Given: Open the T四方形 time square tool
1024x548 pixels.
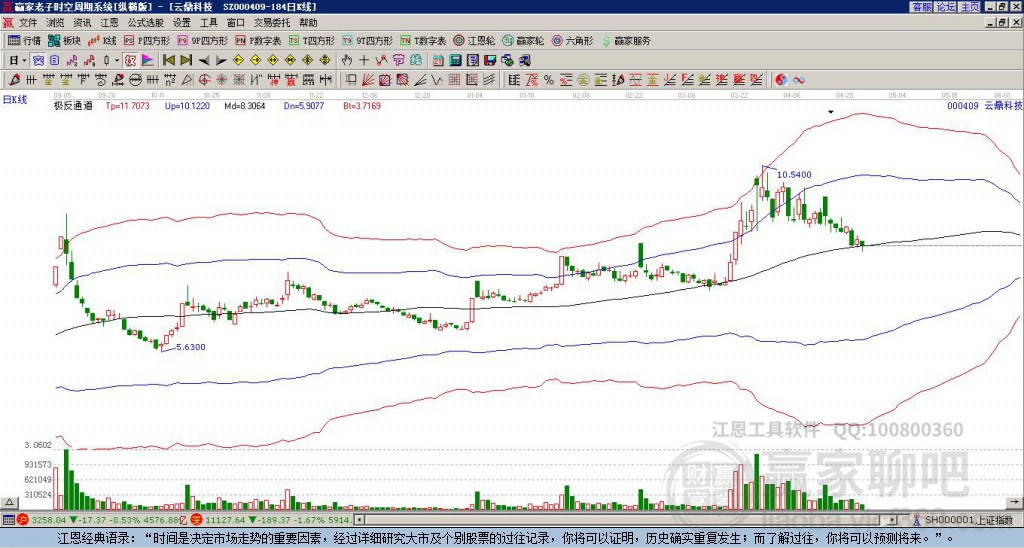Looking at the screenshot, I should click(x=312, y=40).
